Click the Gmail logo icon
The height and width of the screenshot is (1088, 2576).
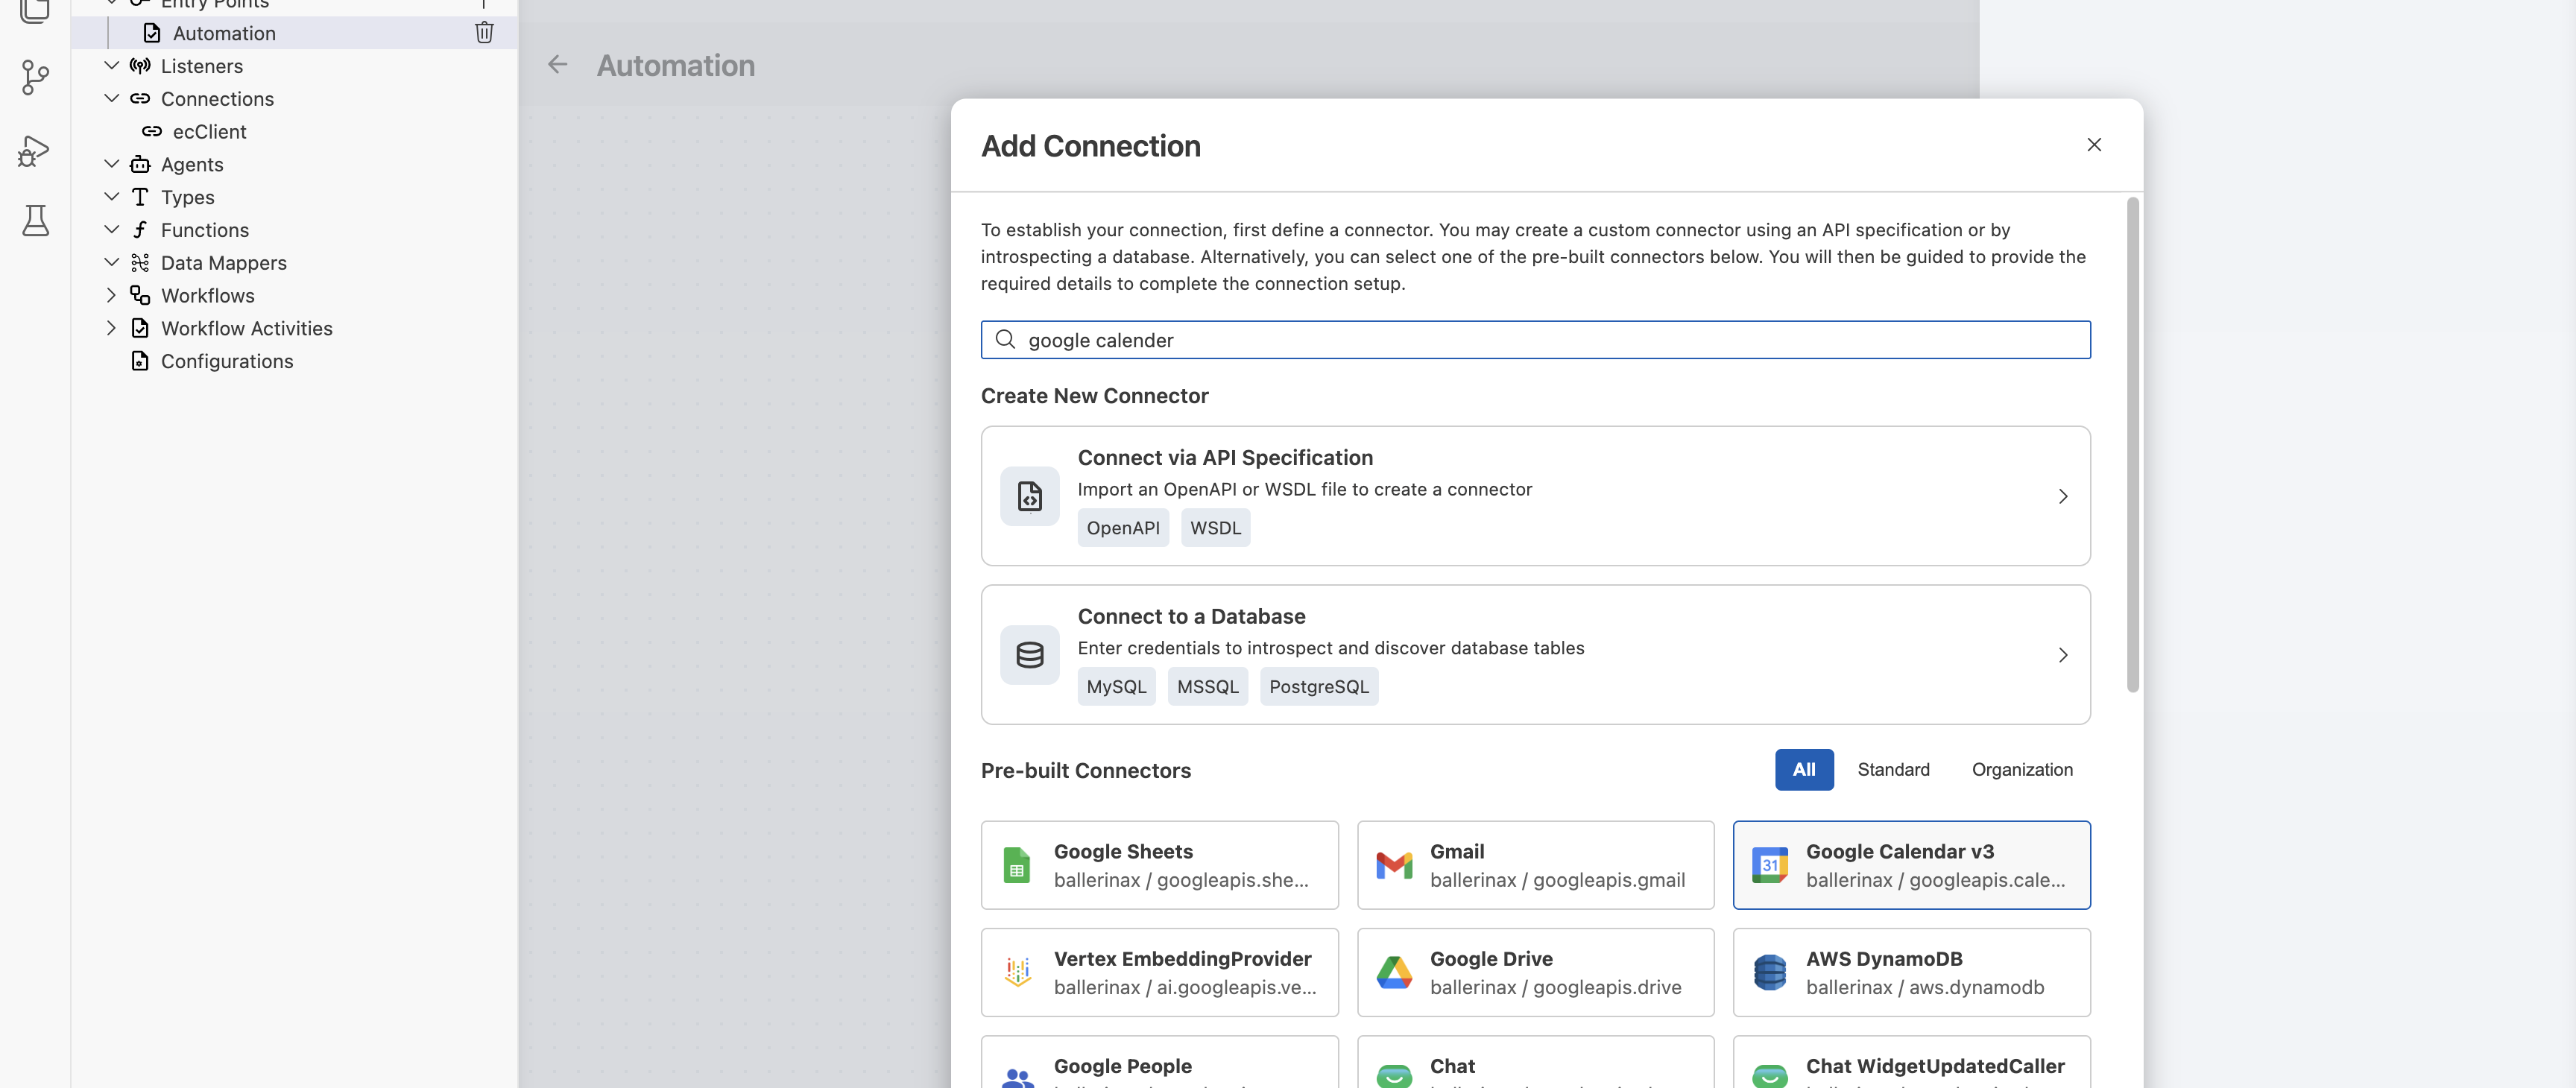[x=1393, y=865]
